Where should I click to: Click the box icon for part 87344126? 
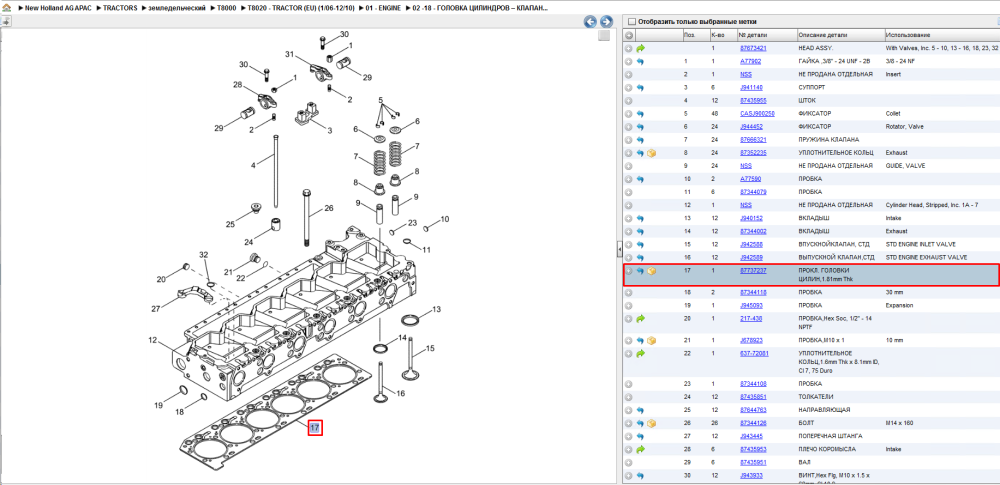point(652,423)
